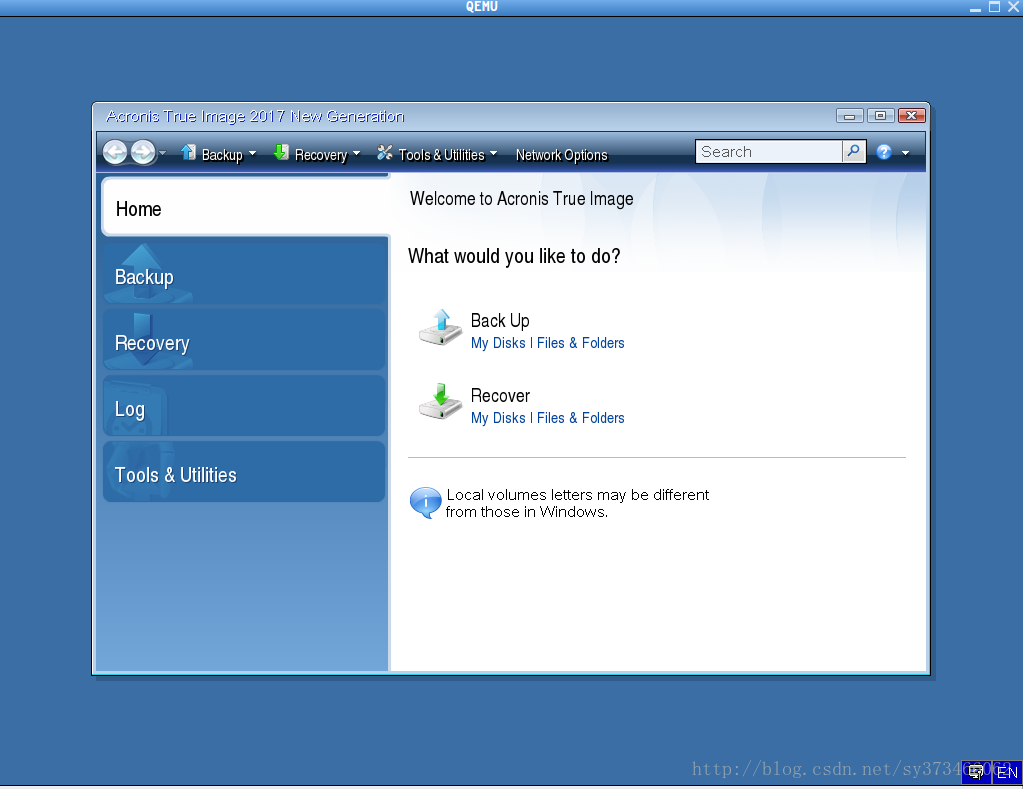This screenshot has width=1023, height=789.
Task: Open Files & Folders link under Back Up
Action: (x=580, y=343)
